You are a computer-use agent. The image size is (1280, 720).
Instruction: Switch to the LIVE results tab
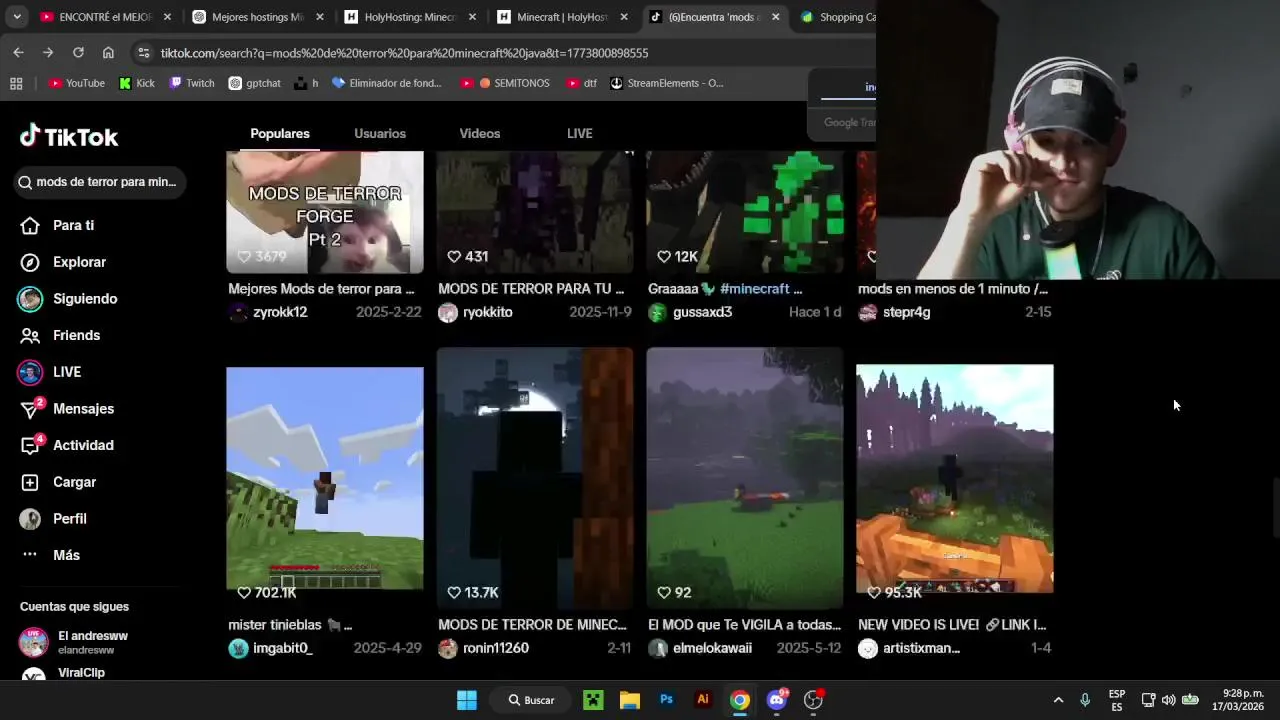[x=580, y=133]
